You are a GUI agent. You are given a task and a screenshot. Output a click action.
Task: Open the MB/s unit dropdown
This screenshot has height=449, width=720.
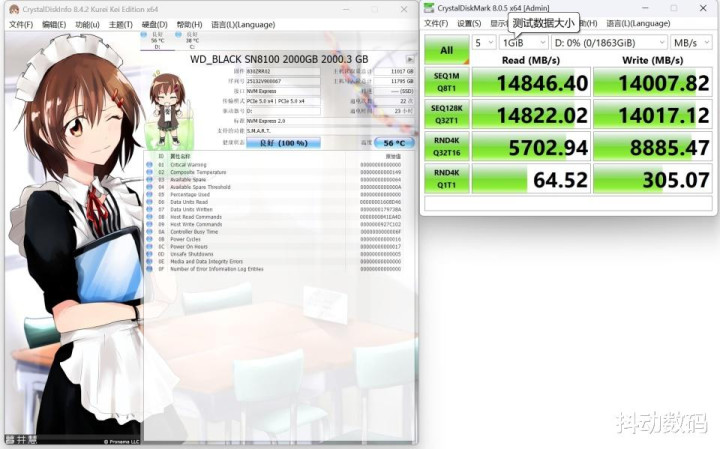click(691, 43)
